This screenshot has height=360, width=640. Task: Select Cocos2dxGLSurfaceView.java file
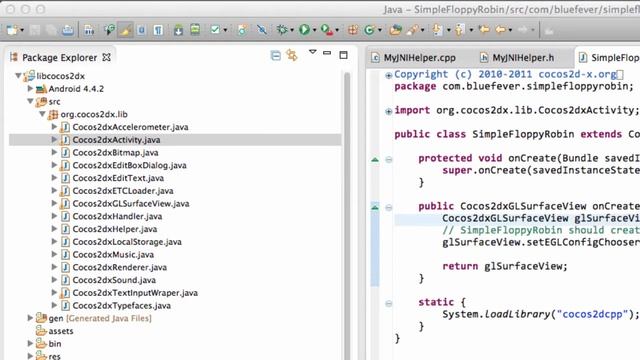(x=131, y=203)
